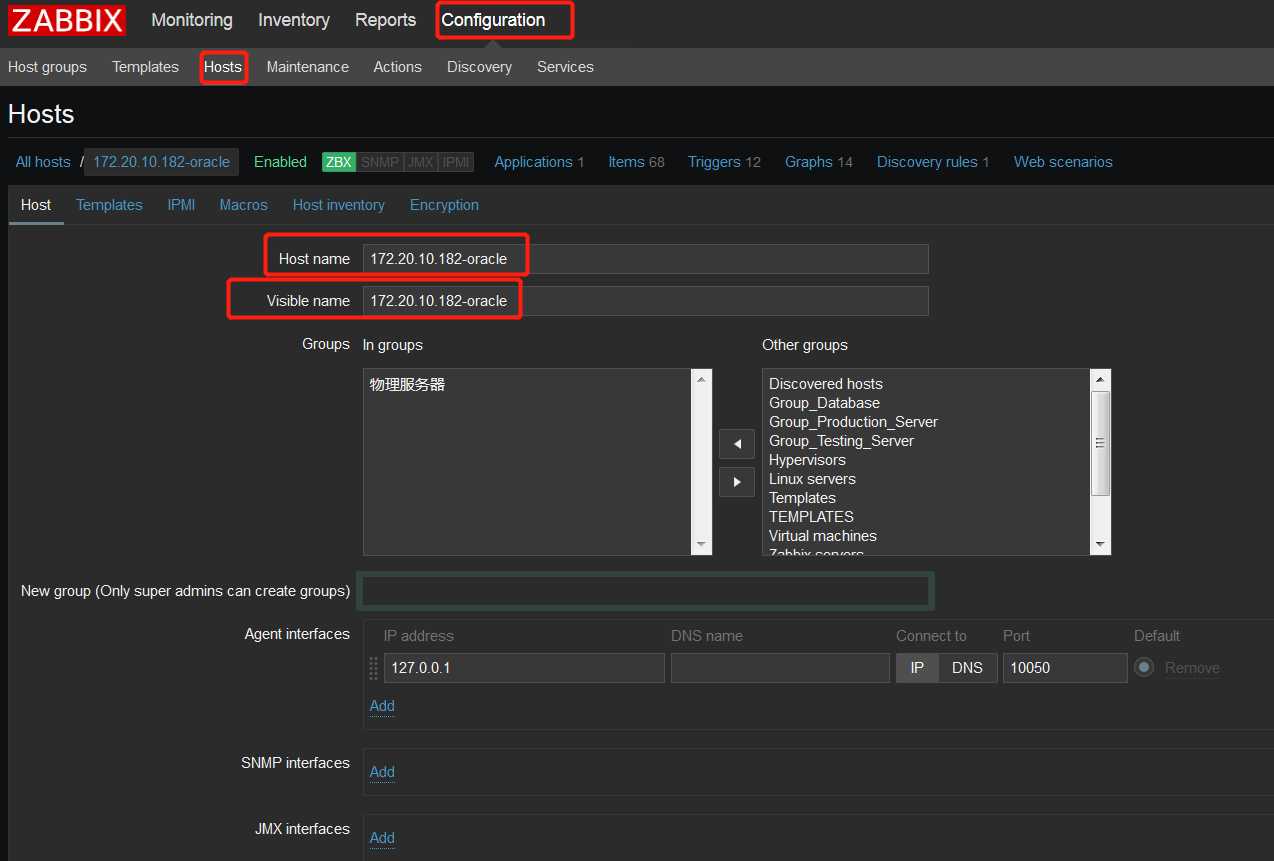
Task: Select 物理服务器 in the In groups list
Action: [x=407, y=384]
